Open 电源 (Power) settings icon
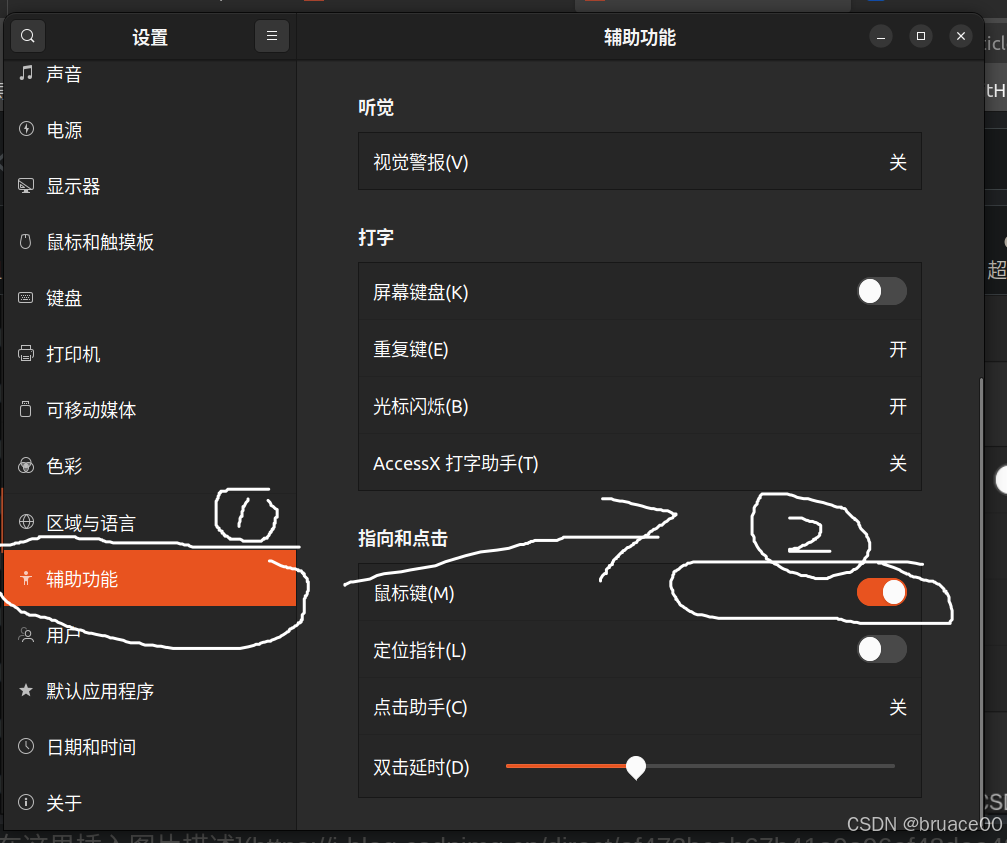 tap(26, 129)
